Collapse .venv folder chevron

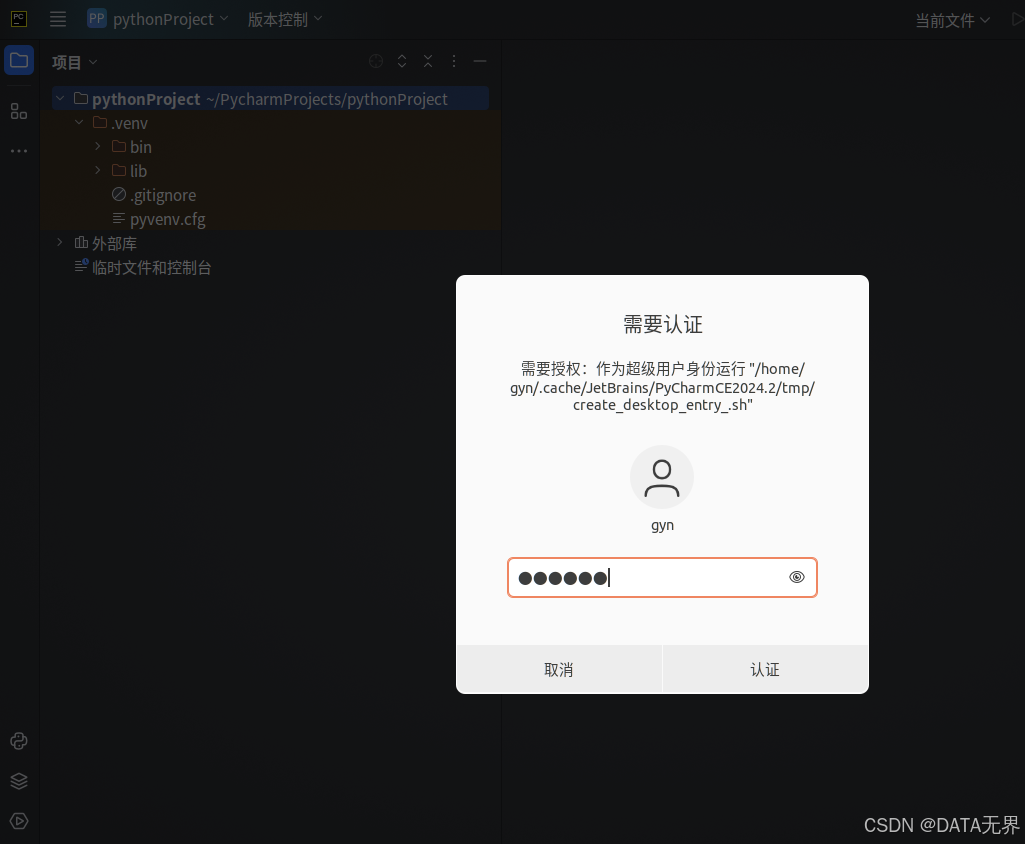click(79, 122)
